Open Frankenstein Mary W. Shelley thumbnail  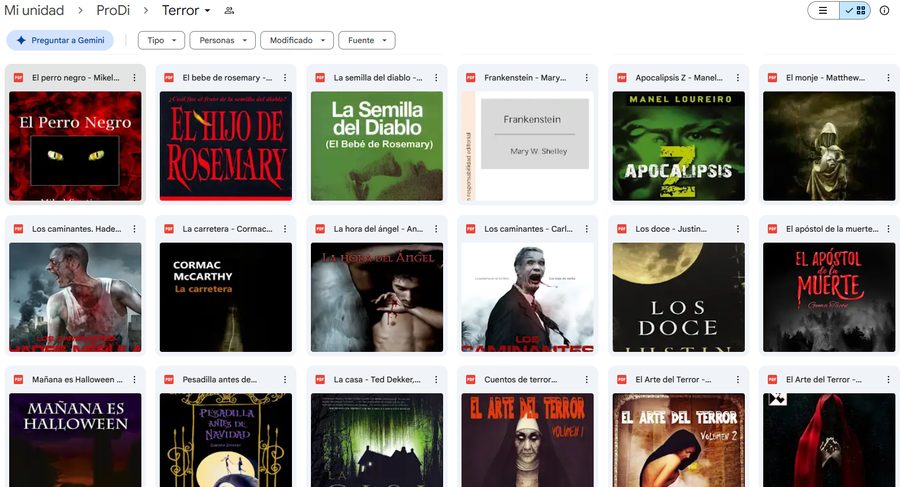[527, 146]
